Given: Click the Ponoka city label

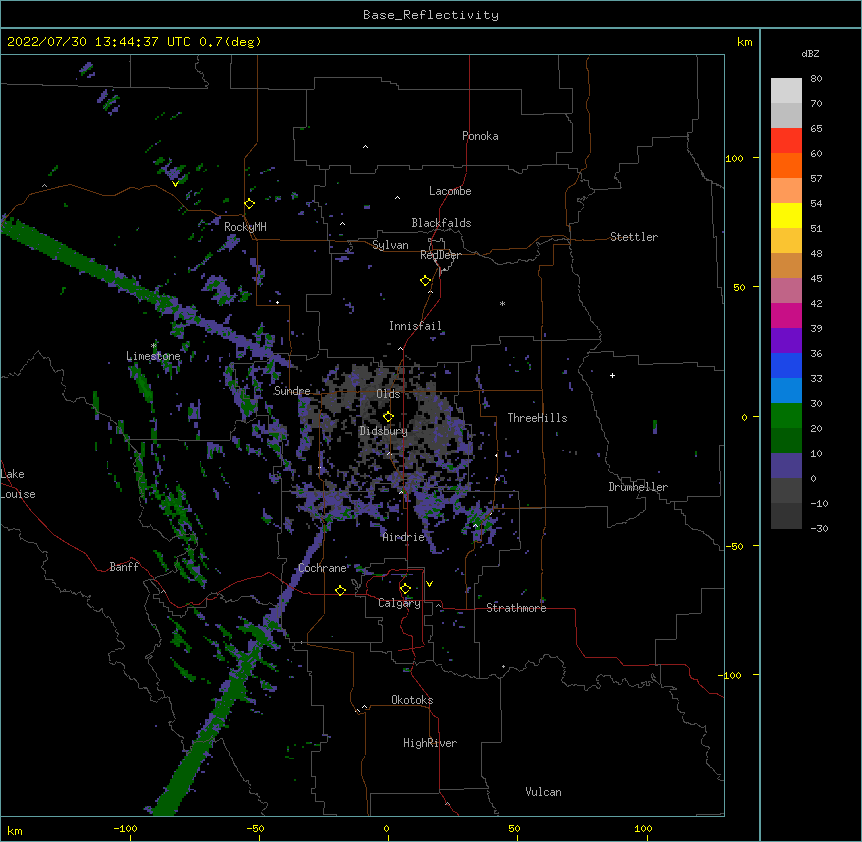Looking at the screenshot, I should click(480, 136).
